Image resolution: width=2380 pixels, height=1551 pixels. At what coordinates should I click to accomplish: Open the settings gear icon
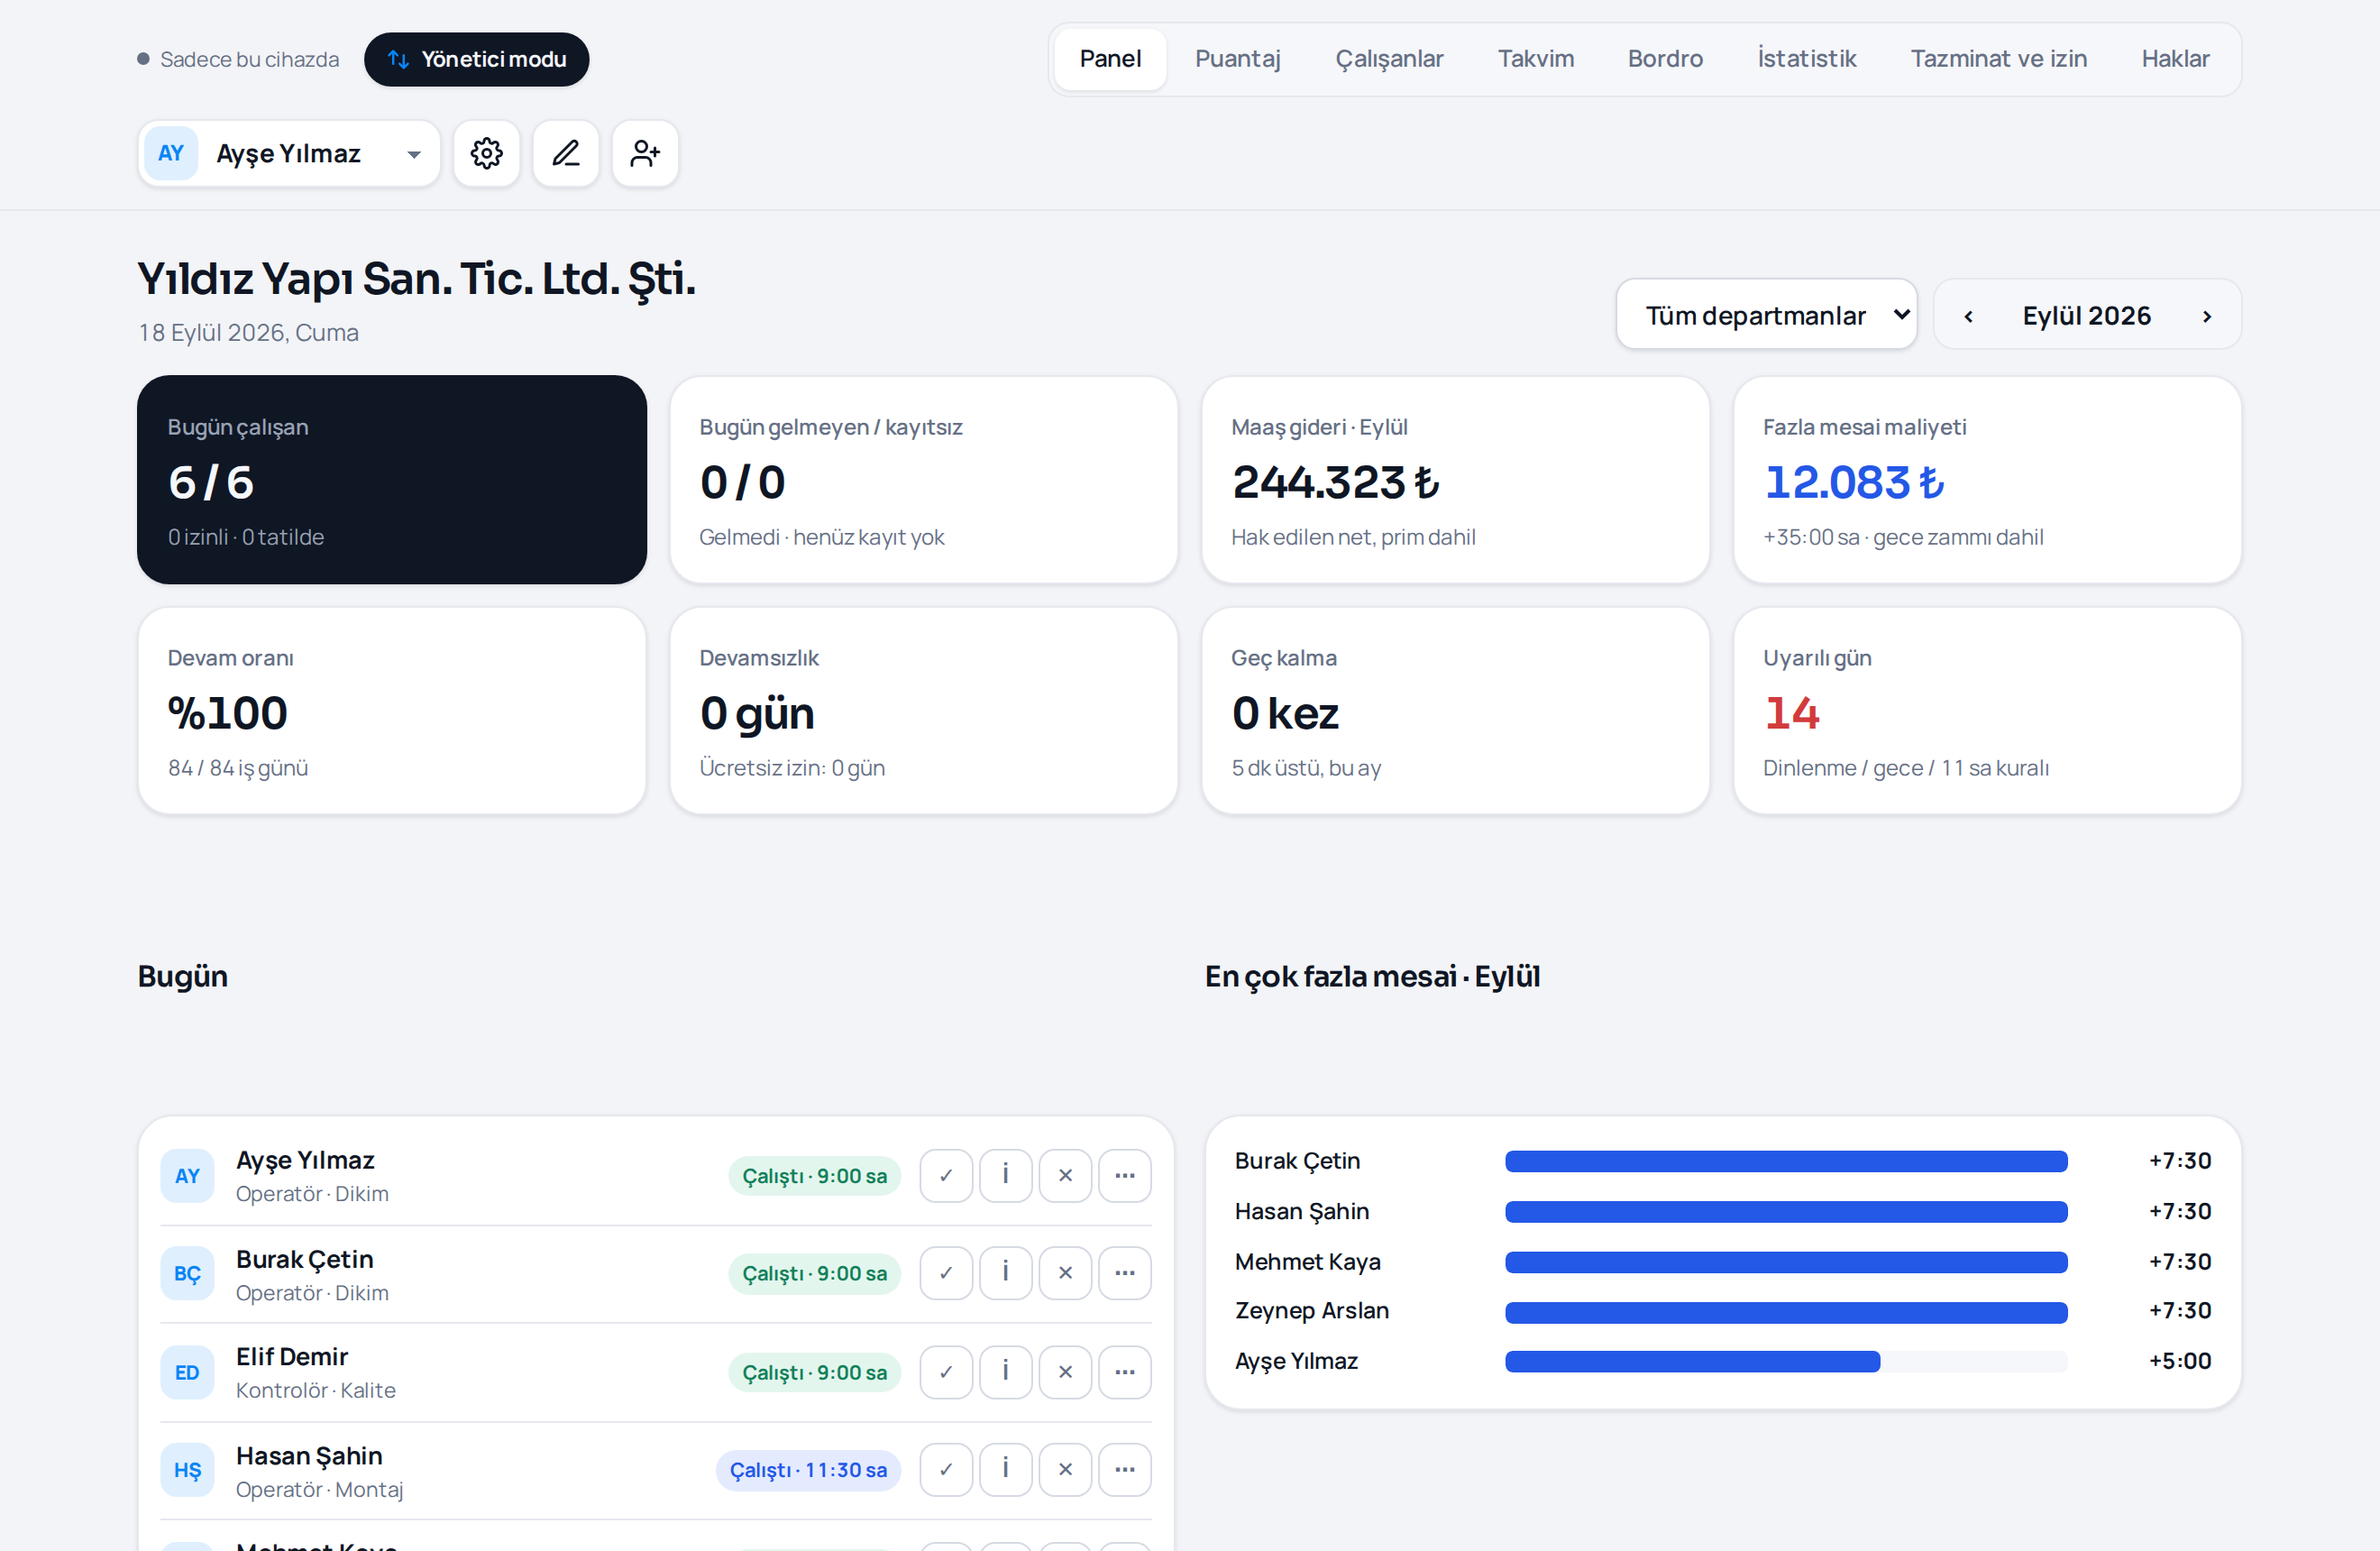[486, 153]
